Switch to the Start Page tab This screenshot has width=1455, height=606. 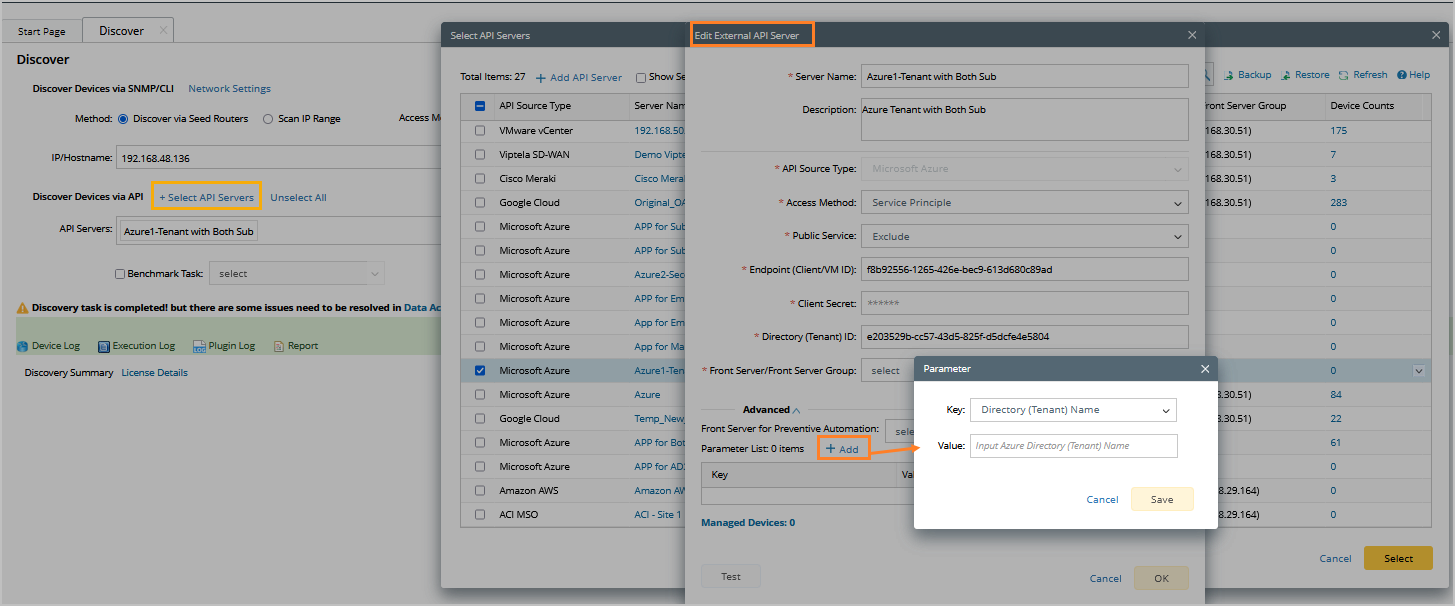42,32
